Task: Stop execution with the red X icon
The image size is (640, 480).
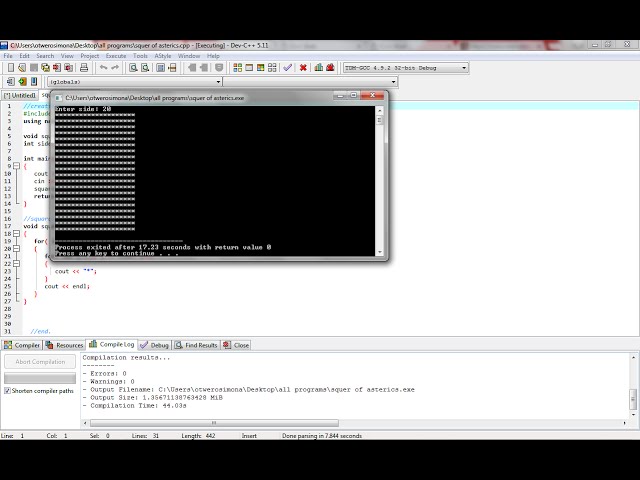Action: pos(303,68)
